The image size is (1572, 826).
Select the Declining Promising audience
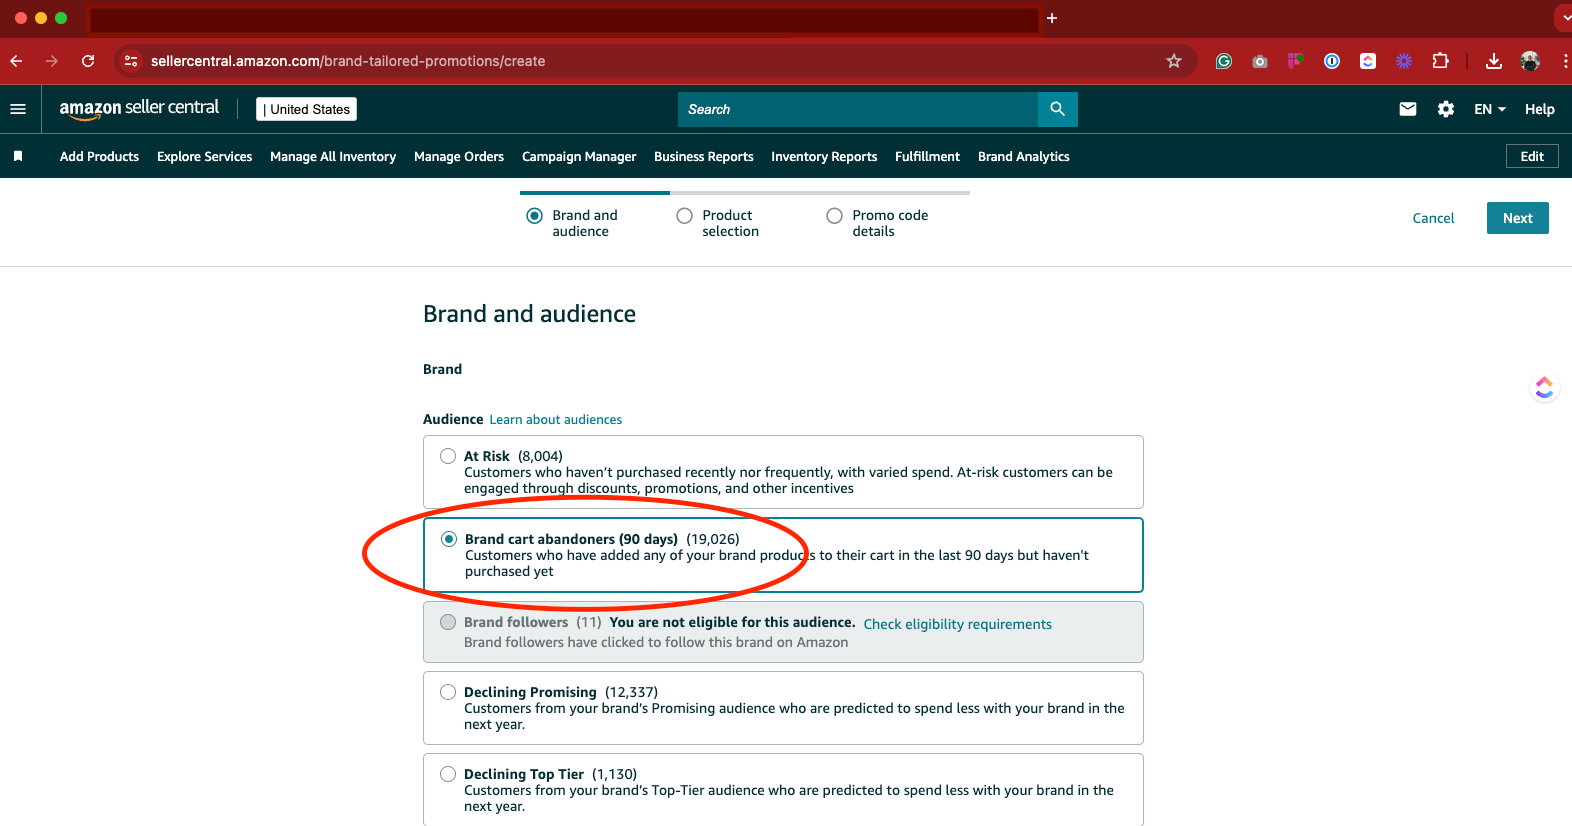[x=448, y=692]
